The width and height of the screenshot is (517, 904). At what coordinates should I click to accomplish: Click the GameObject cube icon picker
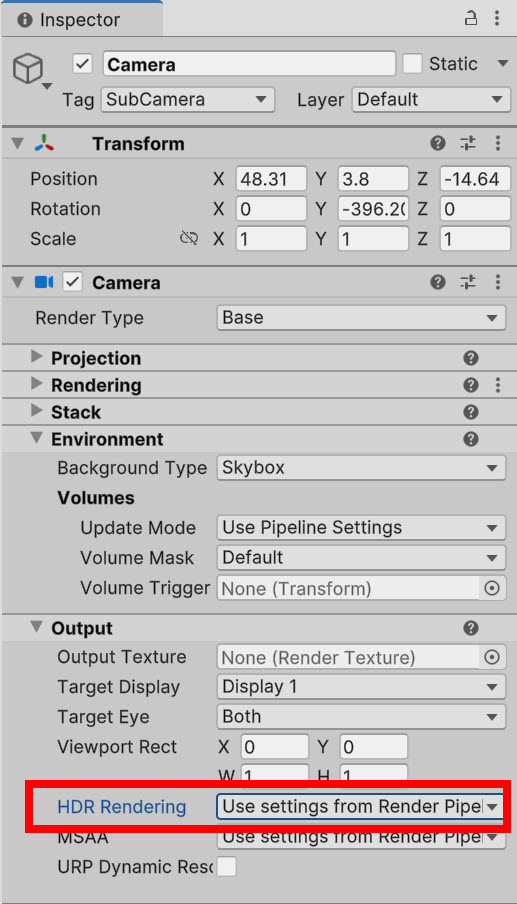(x=29, y=69)
